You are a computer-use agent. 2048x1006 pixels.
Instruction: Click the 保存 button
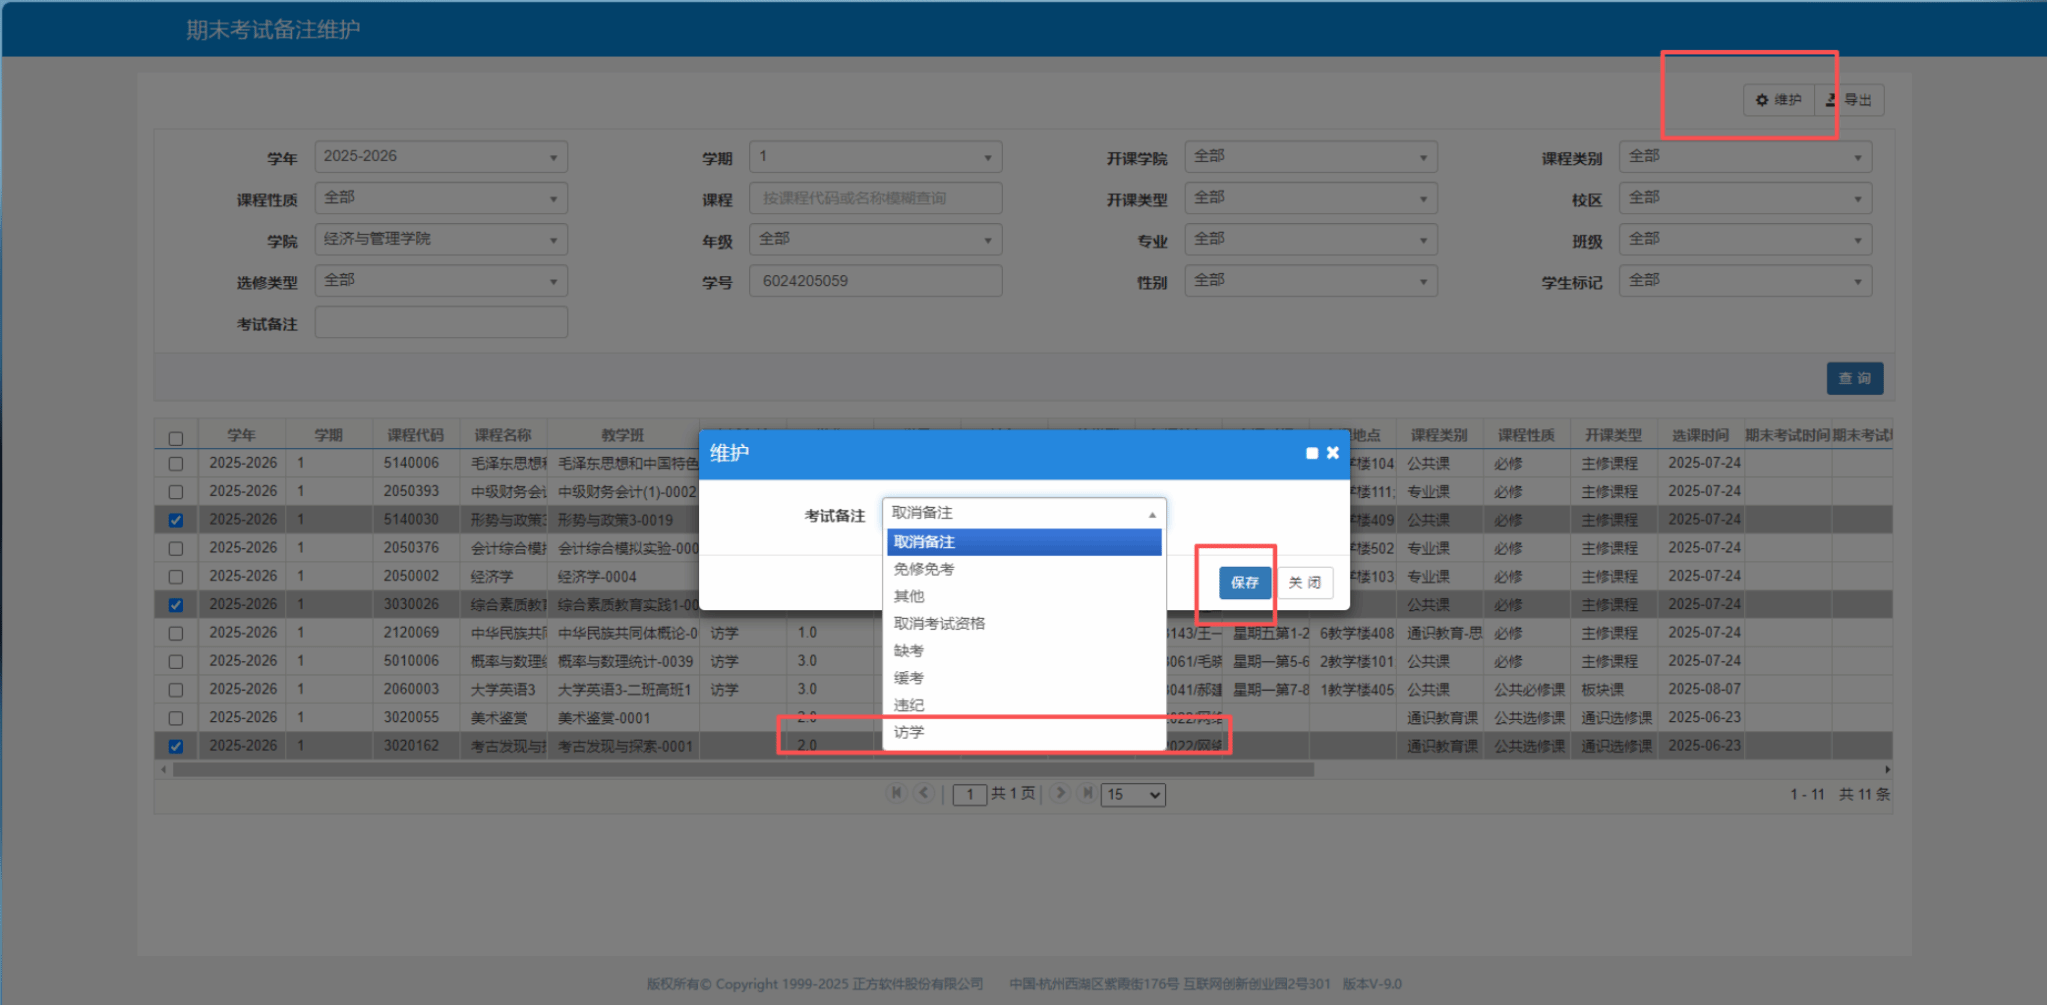(x=1244, y=582)
